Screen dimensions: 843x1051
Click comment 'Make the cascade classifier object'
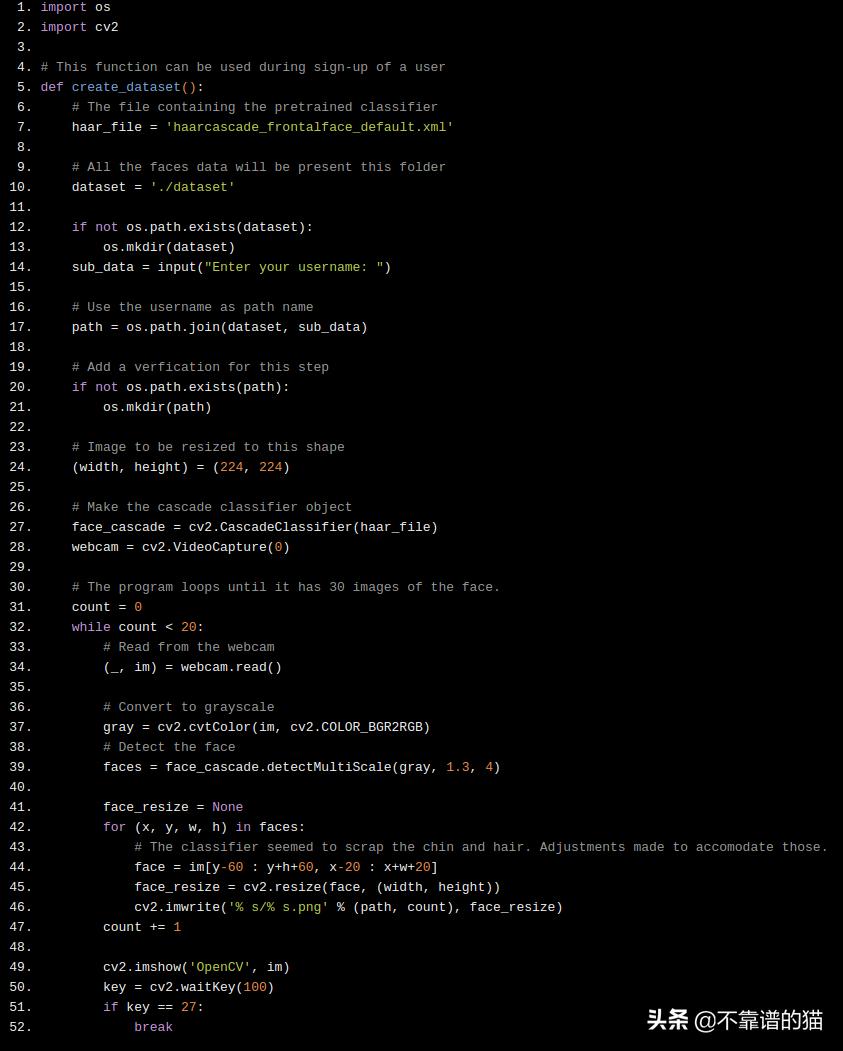click(211, 507)
